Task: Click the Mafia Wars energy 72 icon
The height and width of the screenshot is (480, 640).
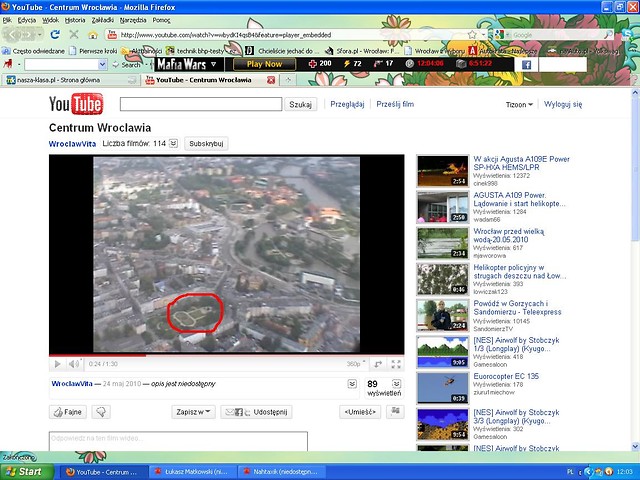Action: point(347,64)
